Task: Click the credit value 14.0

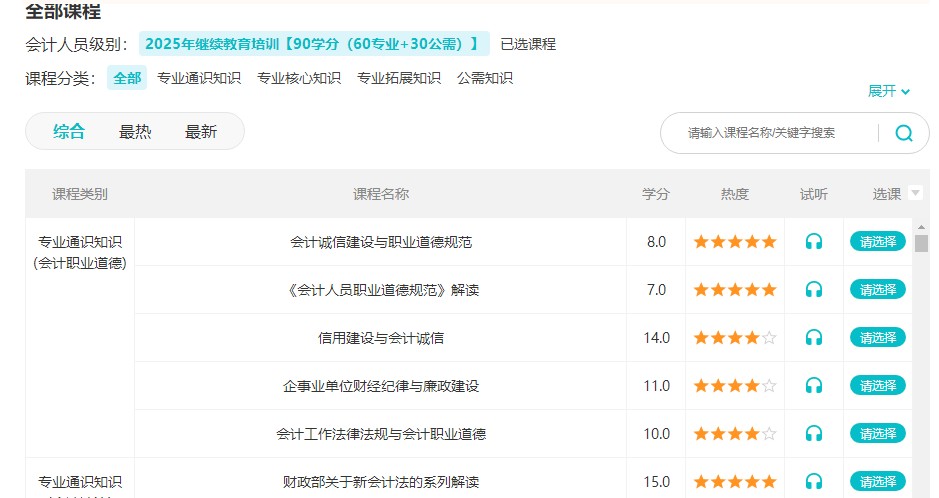Action: 656,338
